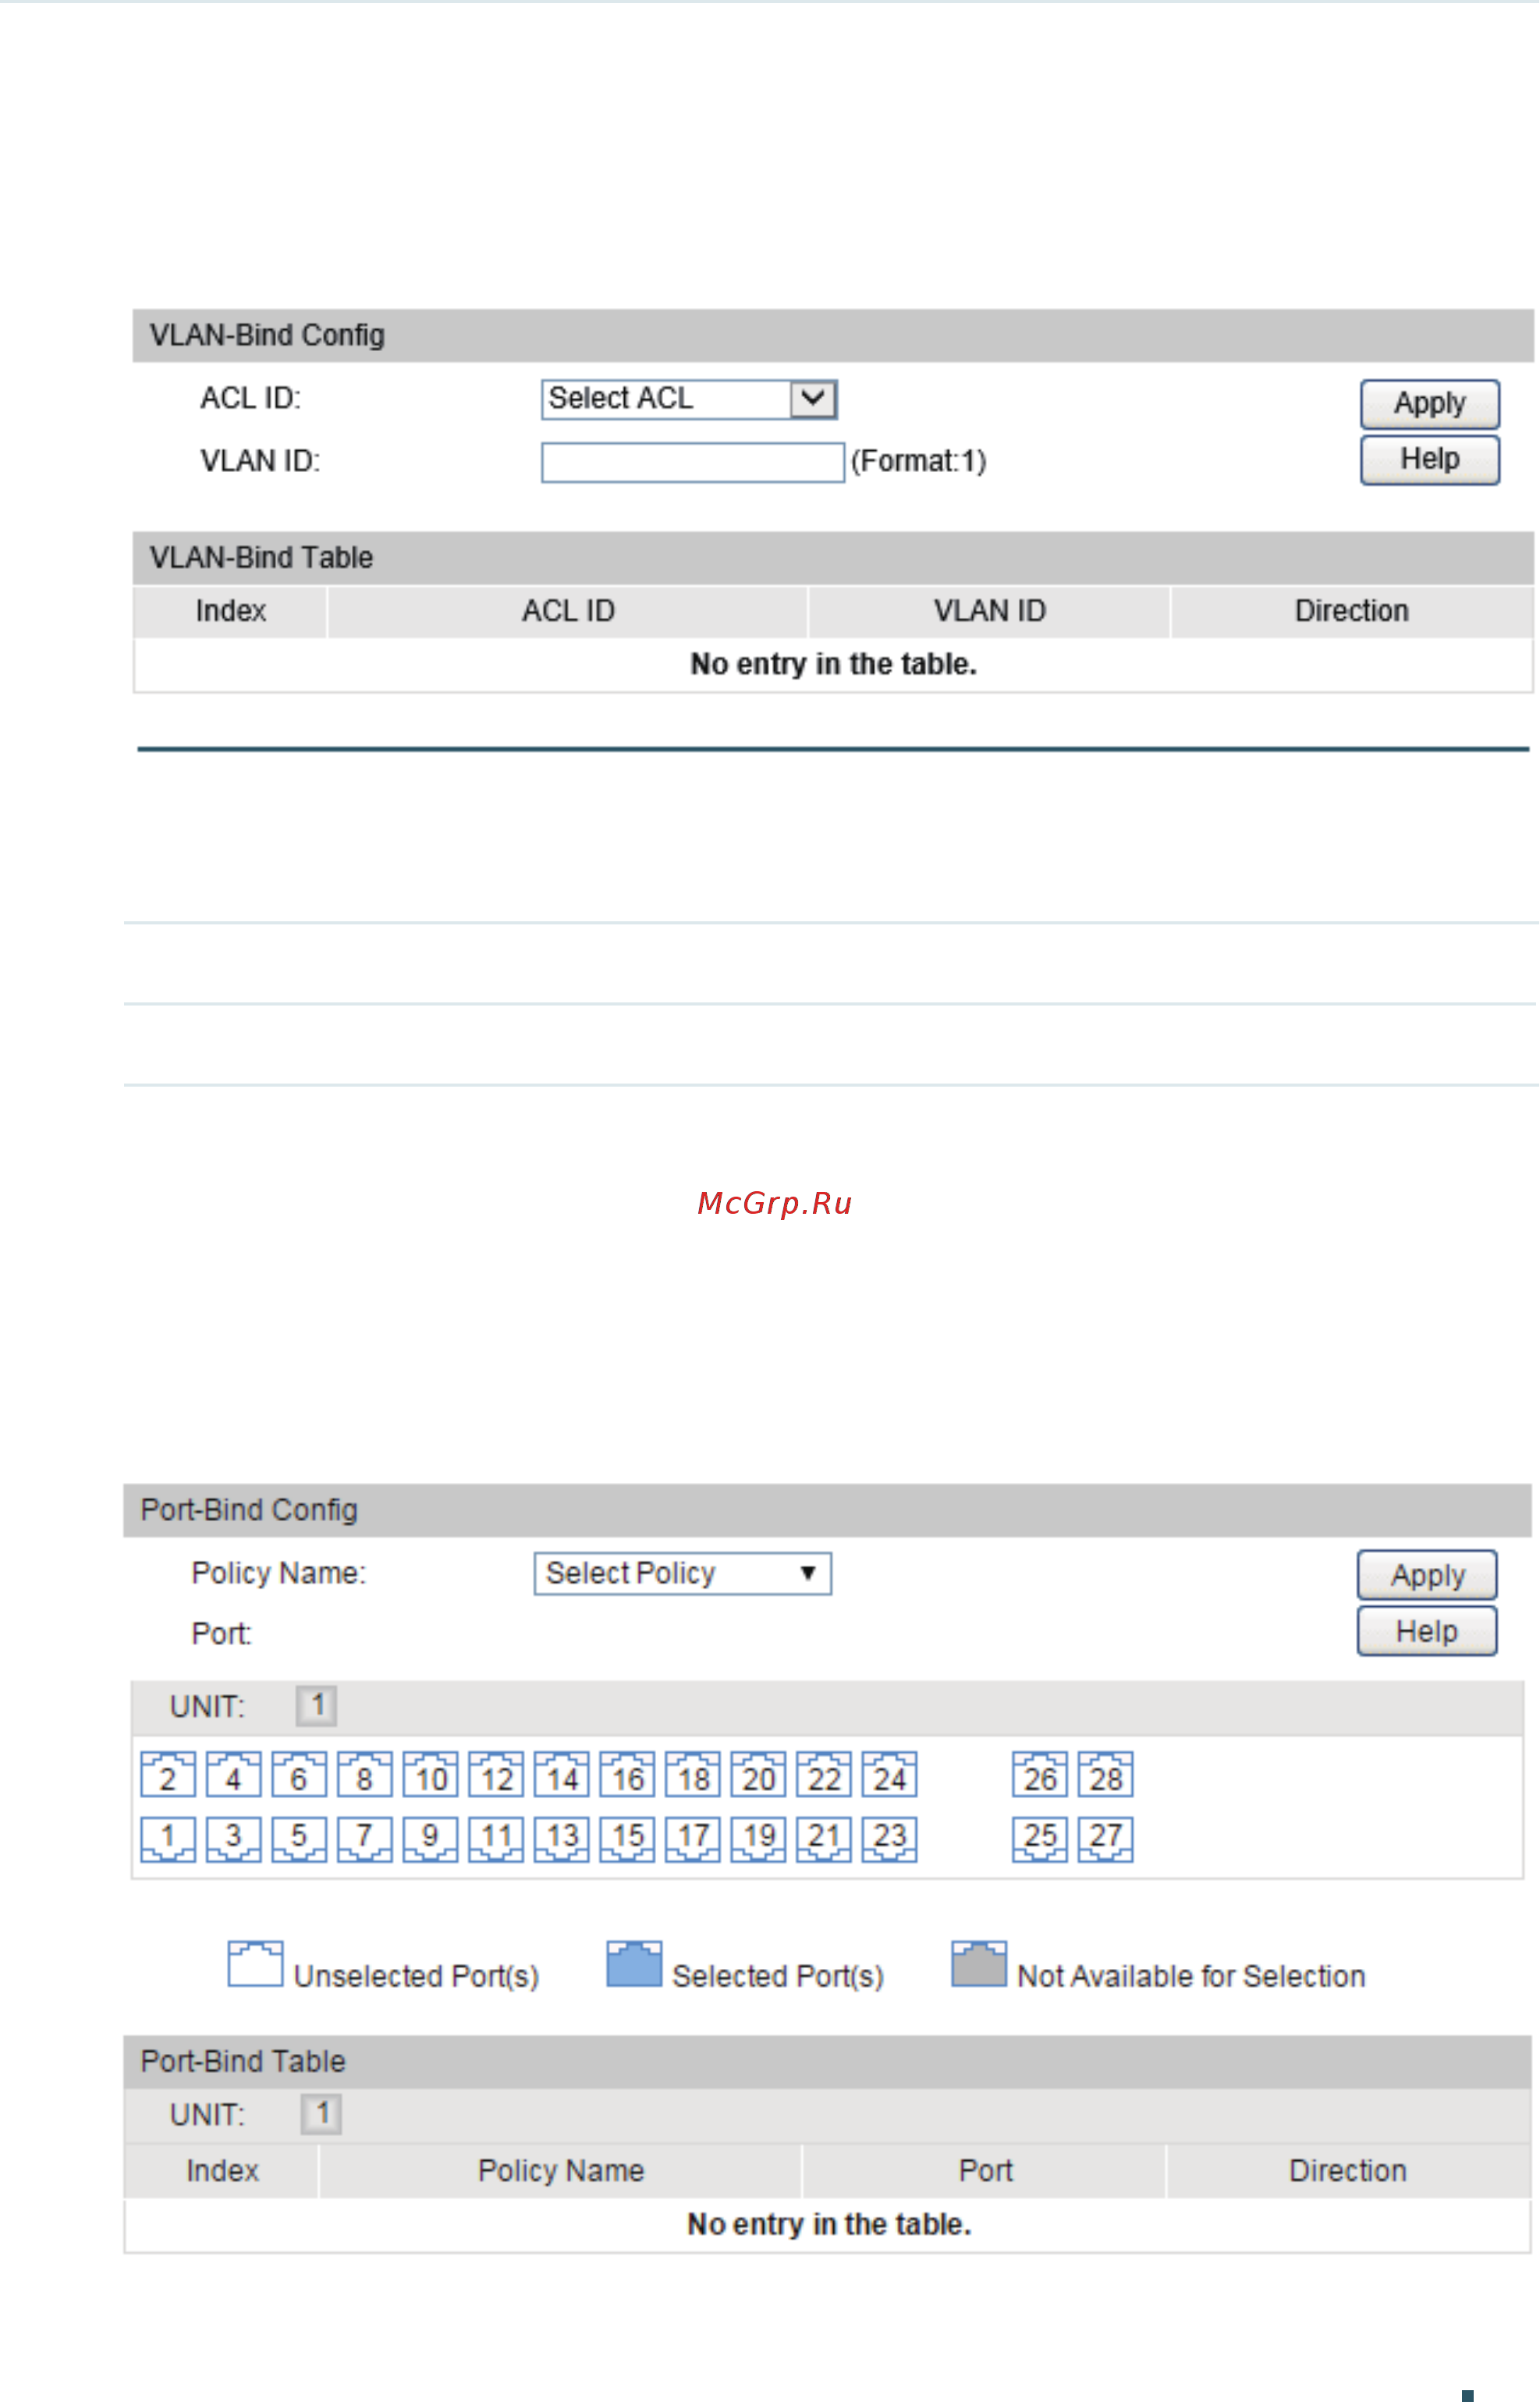Click Policy Name column header
The image size is (1540, 2405).
coord(561,2171)
